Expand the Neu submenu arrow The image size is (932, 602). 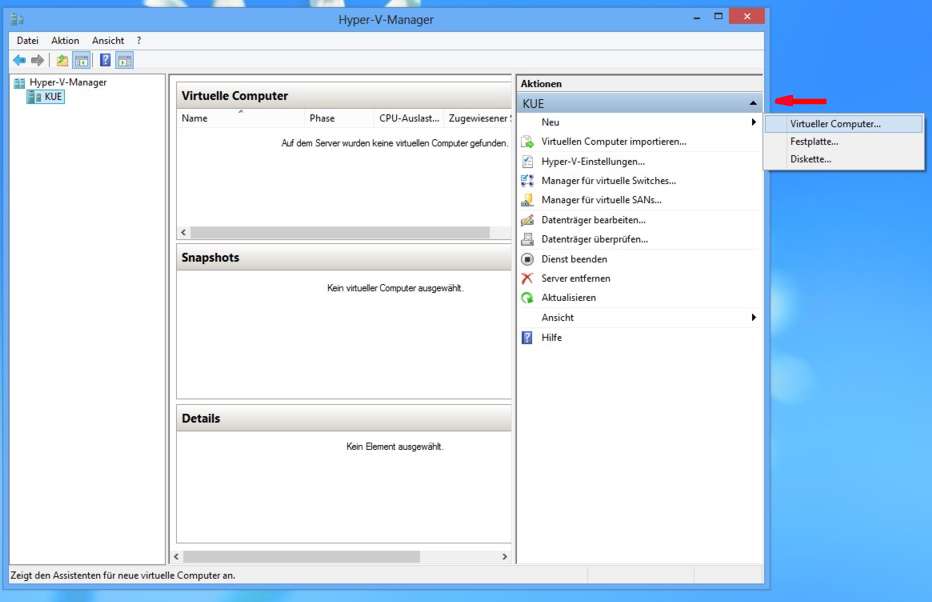point(754,122)
